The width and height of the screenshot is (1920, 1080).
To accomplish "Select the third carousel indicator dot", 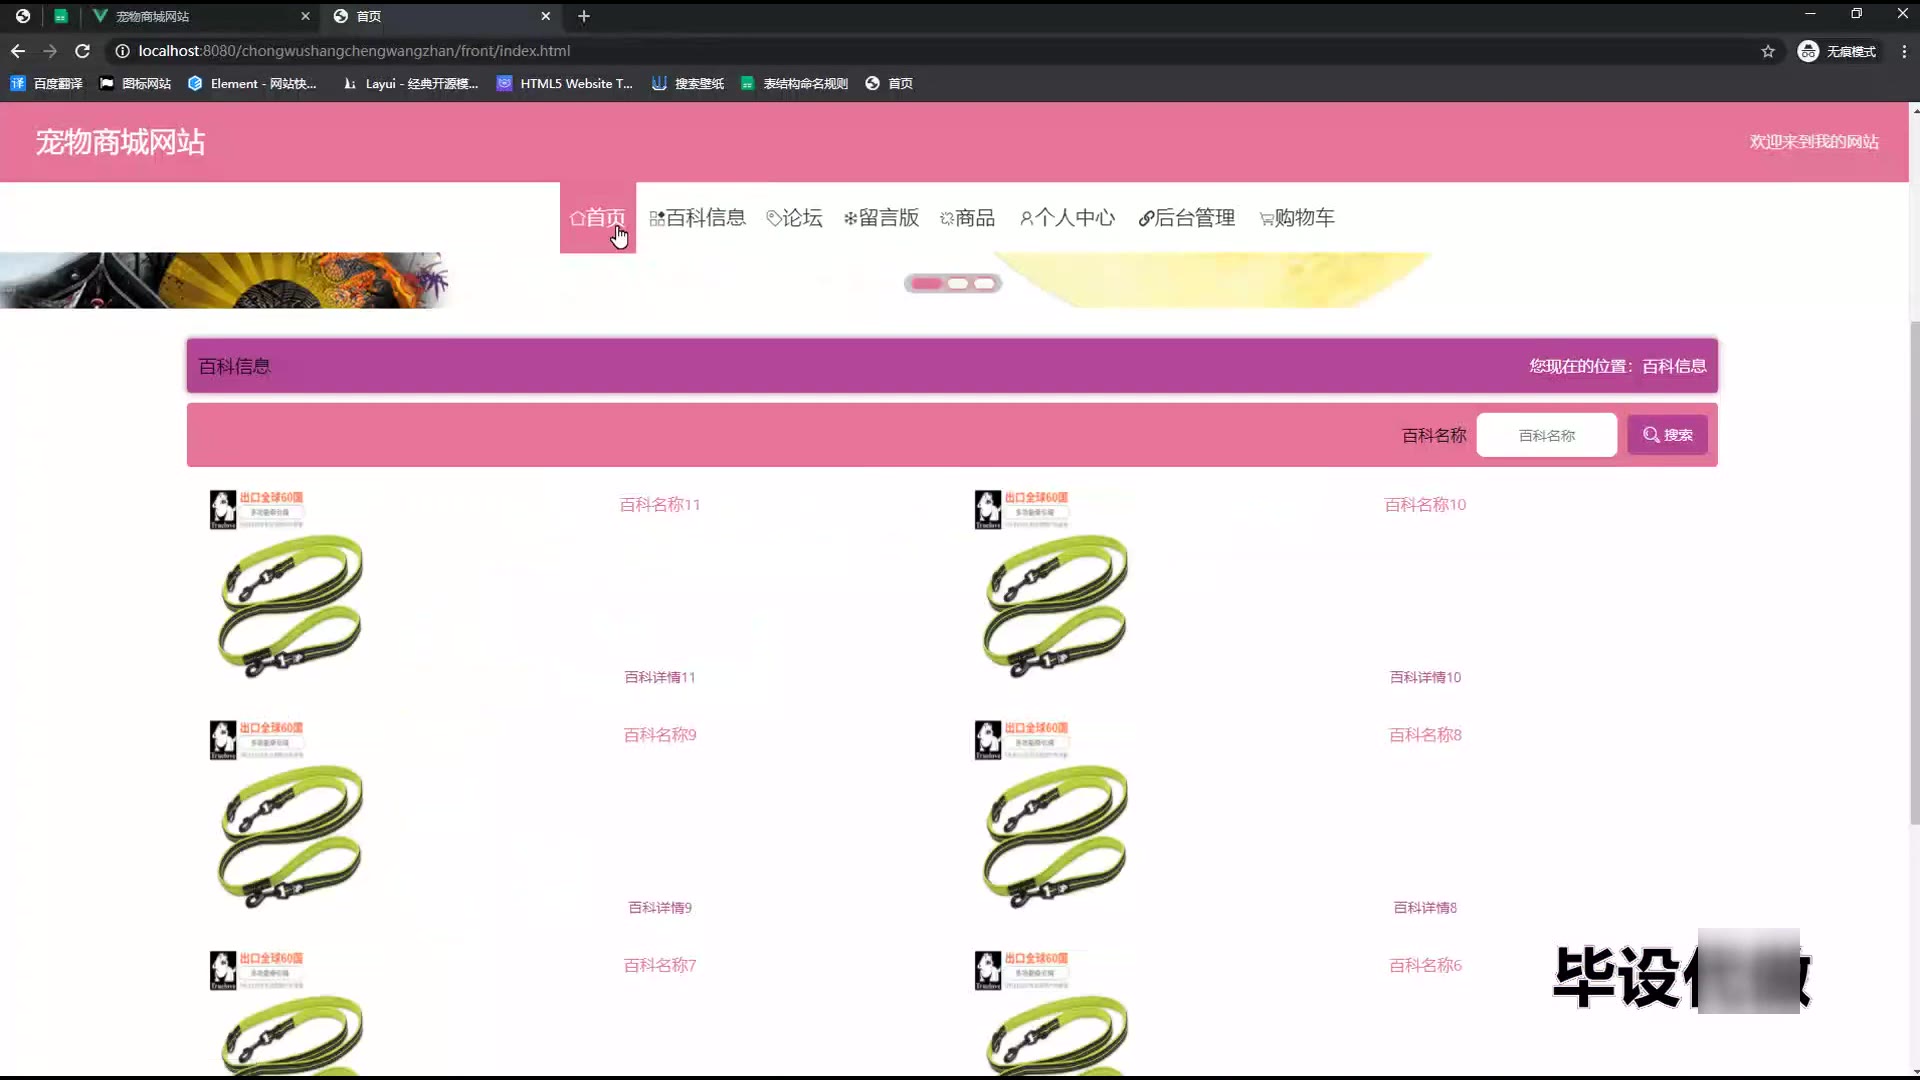I will pyautogui.click(x=985, y=284).
